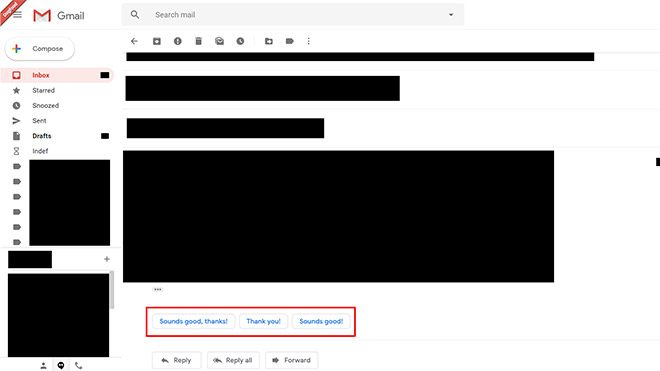Compose a new email

pos(40,49)
